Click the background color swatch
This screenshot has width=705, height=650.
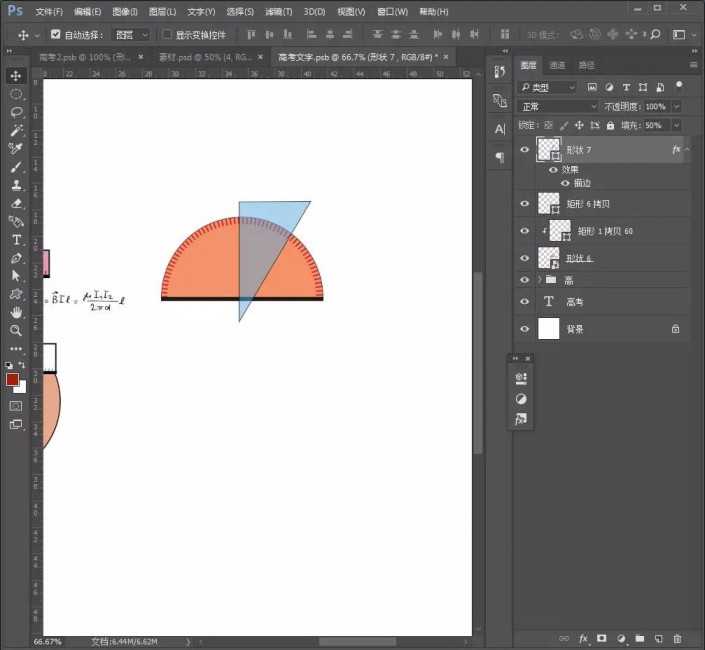[22, 388]
